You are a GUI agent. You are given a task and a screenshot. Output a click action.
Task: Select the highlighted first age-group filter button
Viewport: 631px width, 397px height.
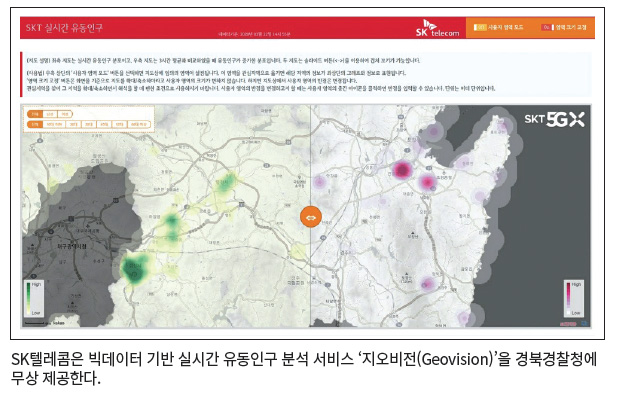pyautogui.click(x=35, y=124)
